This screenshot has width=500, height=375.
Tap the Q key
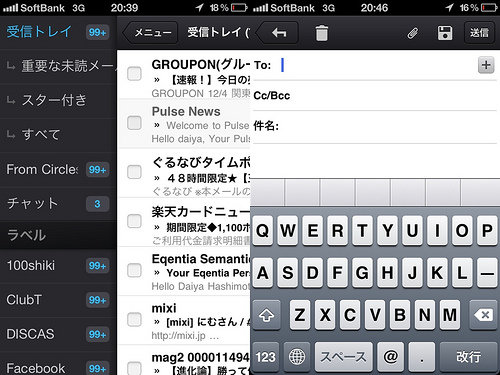tap(263, 230)
